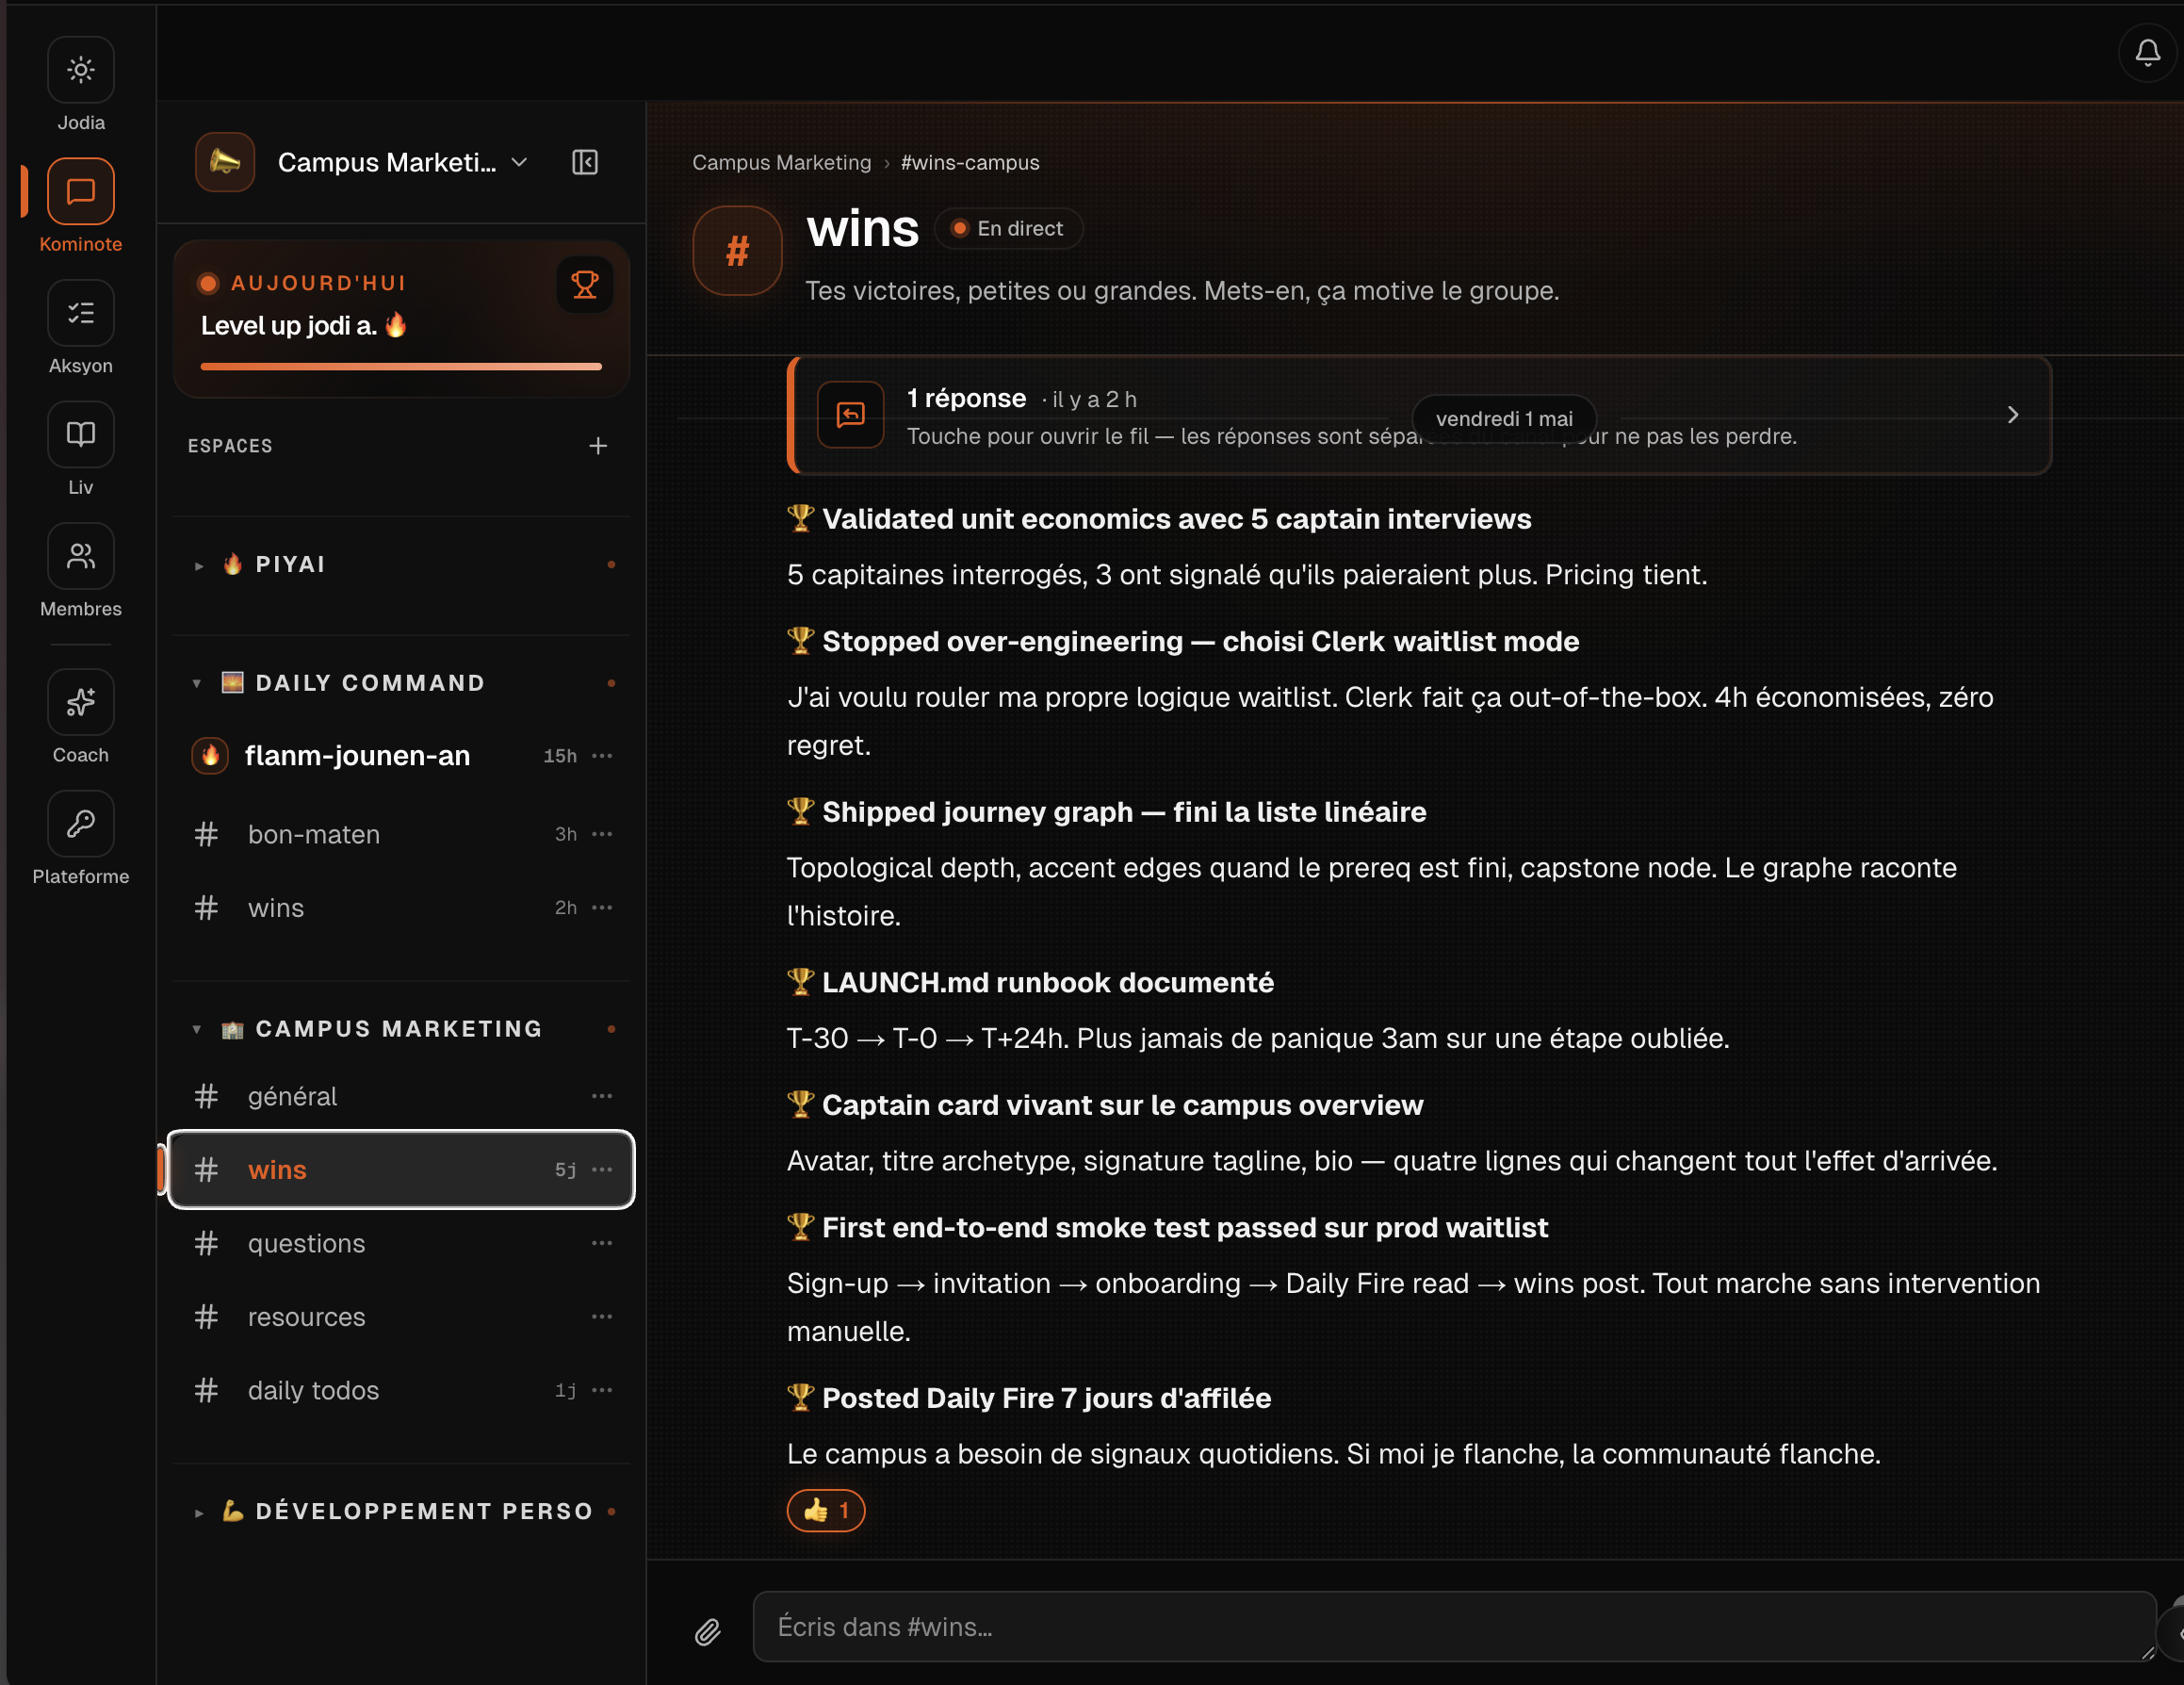Select bon-maten channel

(401, 834)
